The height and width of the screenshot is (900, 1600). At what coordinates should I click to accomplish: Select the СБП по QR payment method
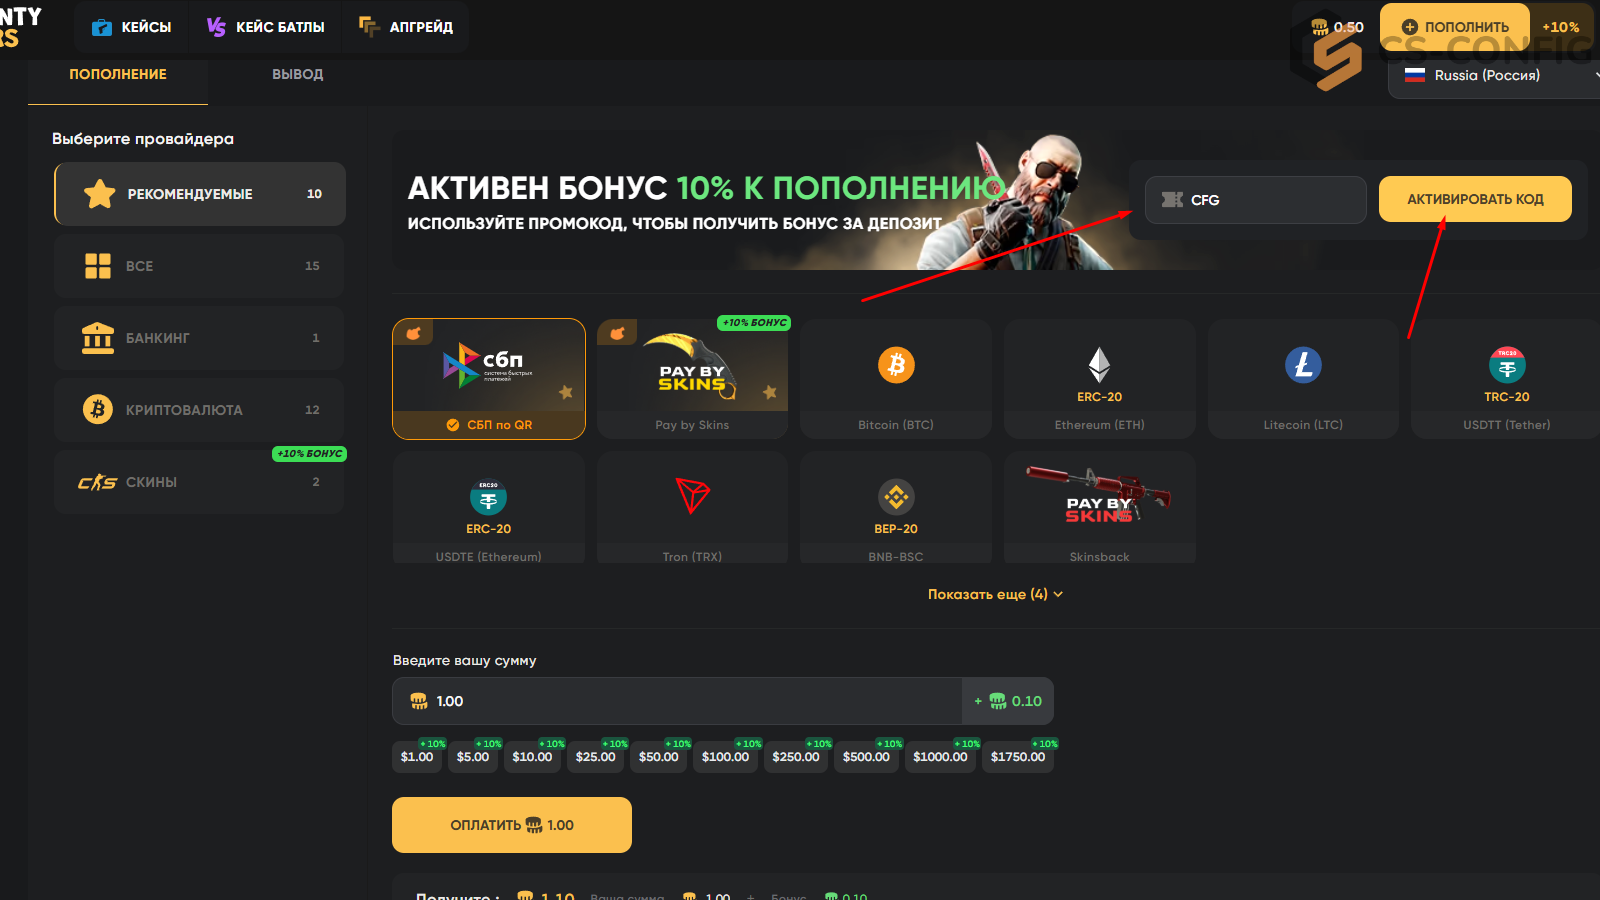coord(489,379)
